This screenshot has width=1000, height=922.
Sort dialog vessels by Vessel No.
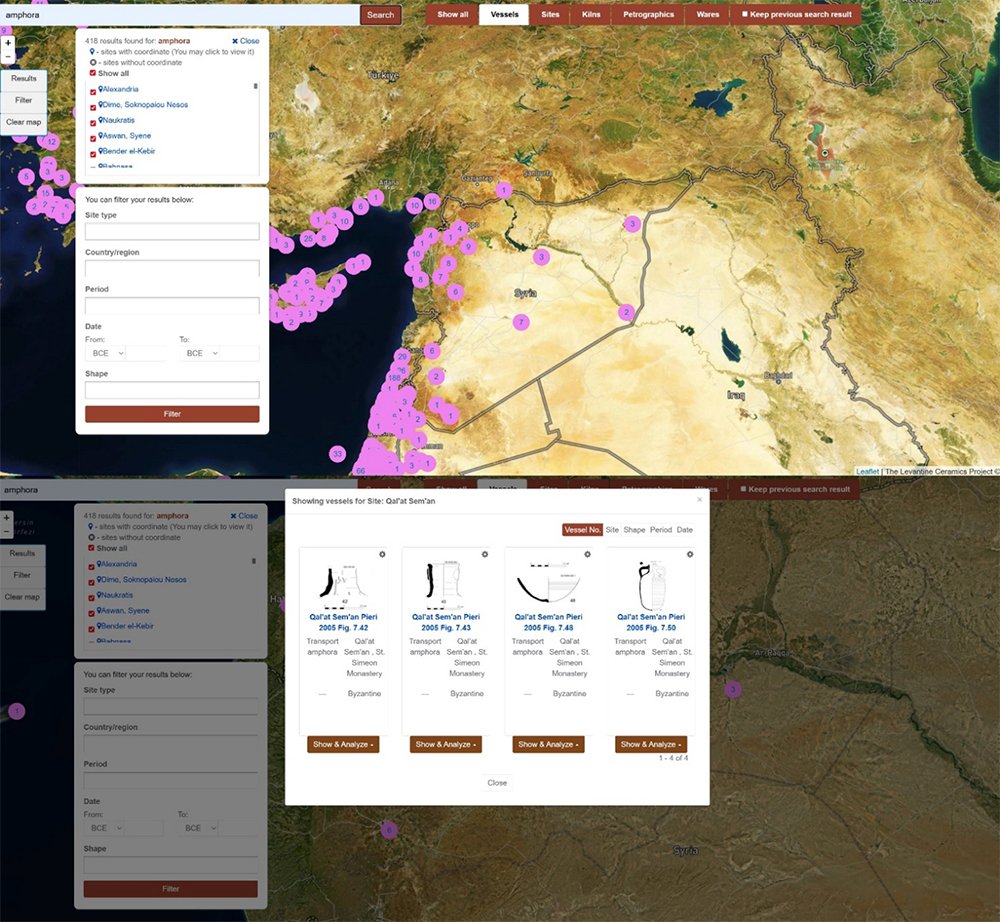coord(582,530)
